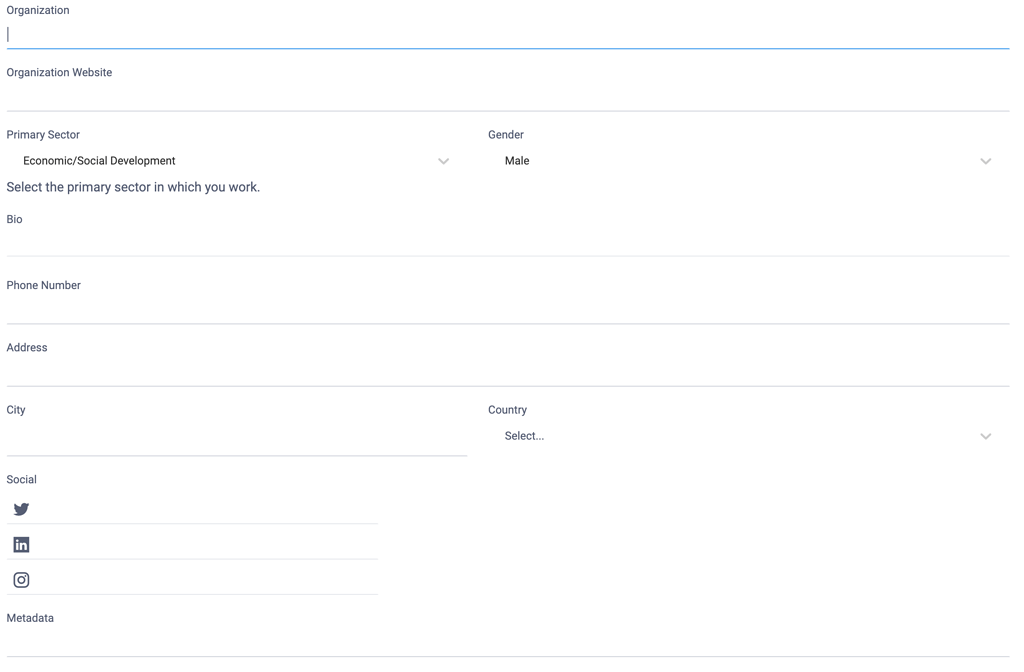Click the chevron on the Country field
This screenshot has width=1024, height=672.
tap(986, 436)
